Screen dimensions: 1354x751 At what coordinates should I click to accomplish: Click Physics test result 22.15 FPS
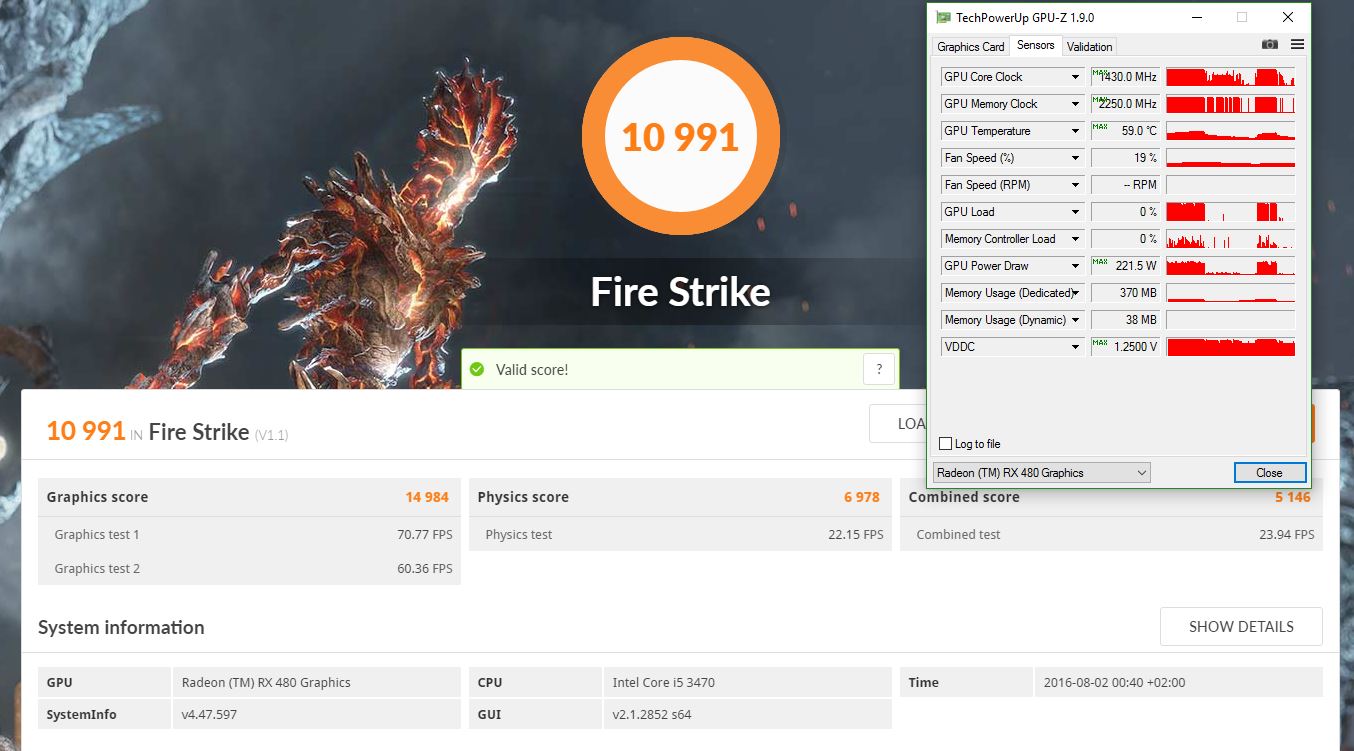[856, 535]
